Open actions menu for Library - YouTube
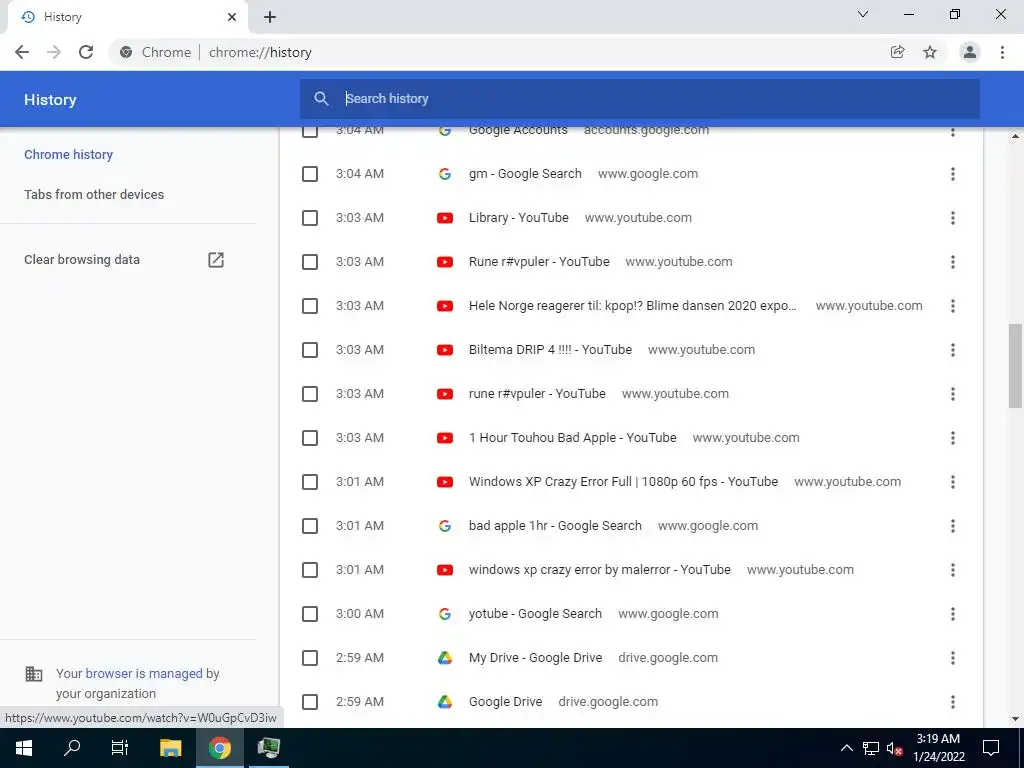 click(x=953, y=218)
